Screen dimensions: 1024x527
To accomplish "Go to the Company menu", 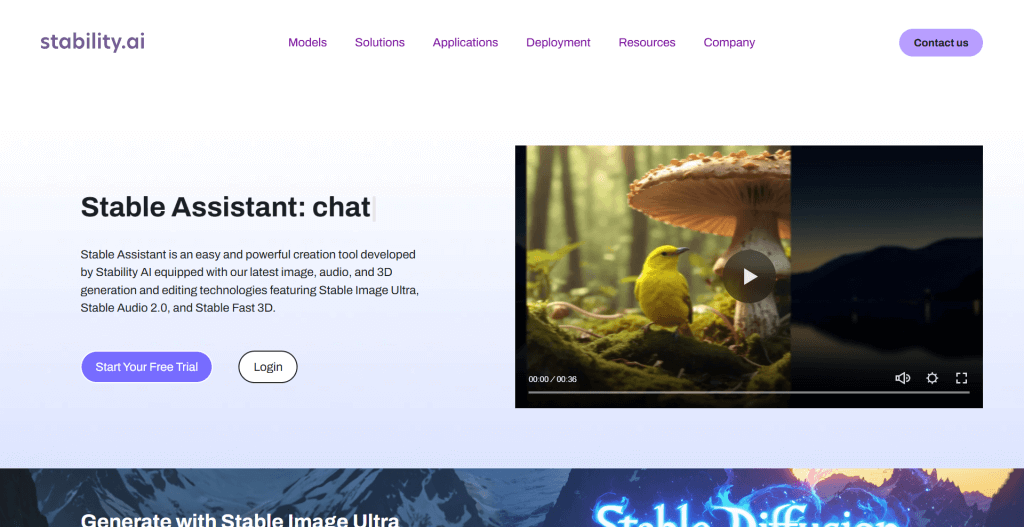I will pos(729,43).
